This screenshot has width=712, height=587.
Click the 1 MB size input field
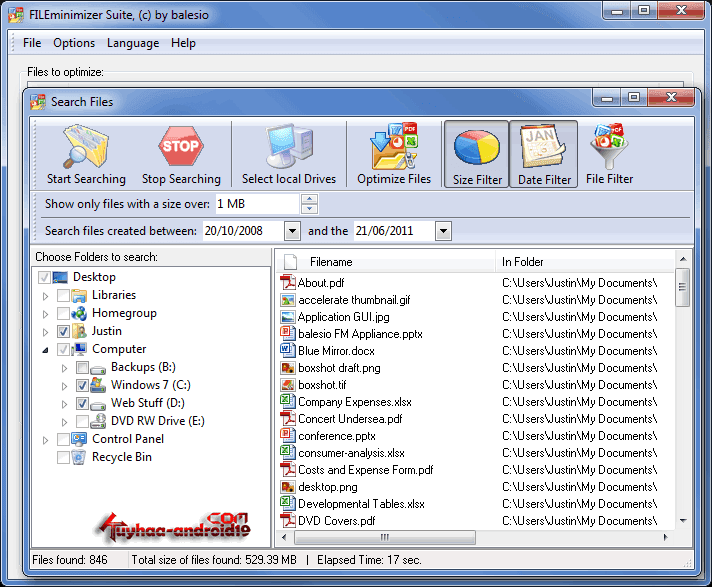pyautogui.click(x=257, y=204)
